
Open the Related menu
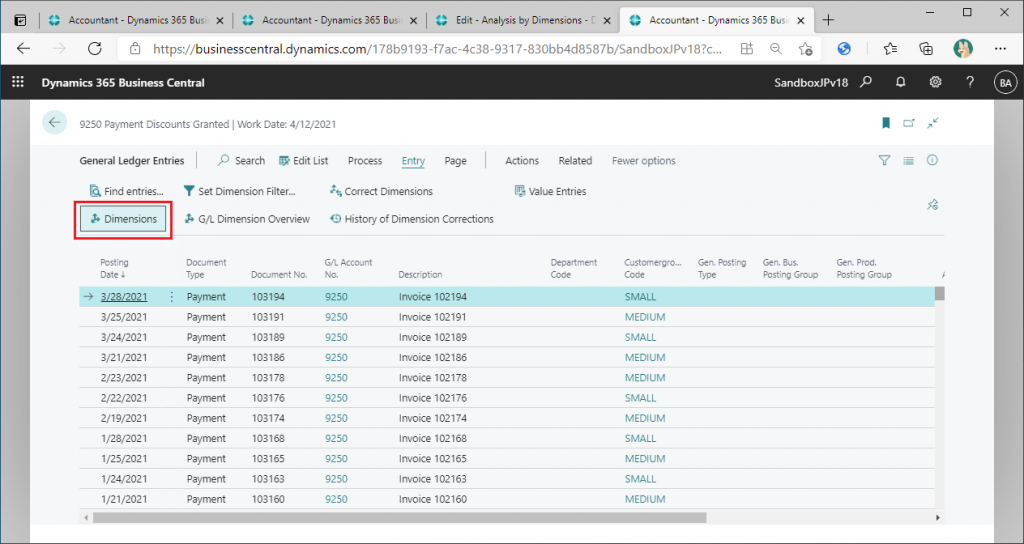(x=575, y=161)
